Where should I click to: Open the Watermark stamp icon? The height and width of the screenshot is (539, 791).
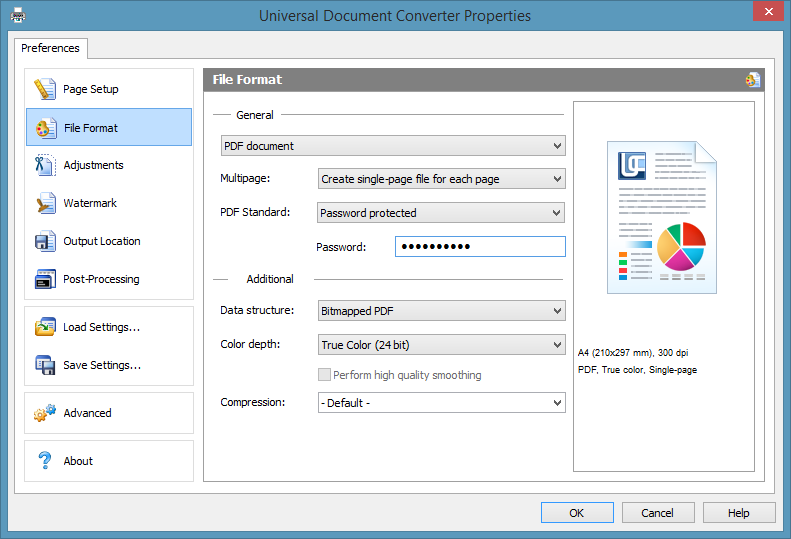46,203
